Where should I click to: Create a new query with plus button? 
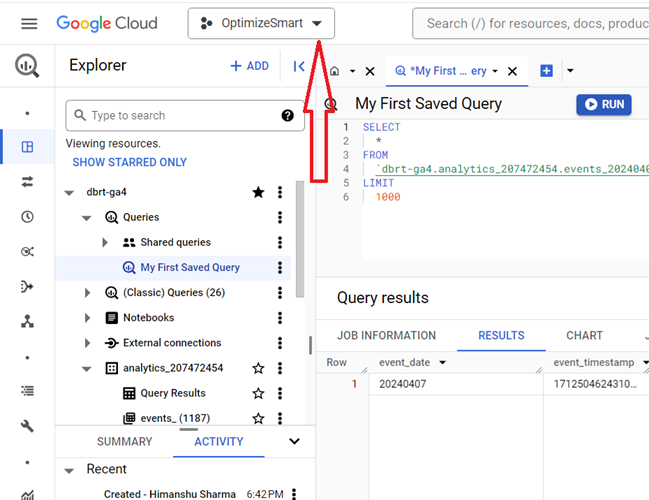[x=546, y=71]
